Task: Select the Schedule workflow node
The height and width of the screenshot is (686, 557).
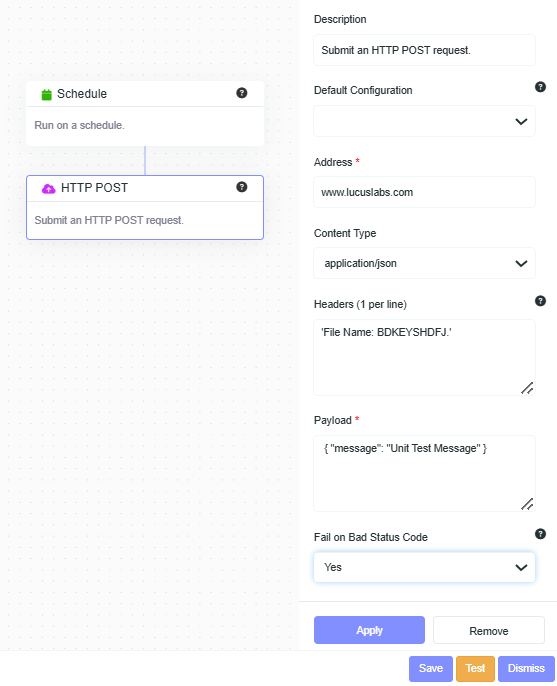Action: click(x=145, y=113)
